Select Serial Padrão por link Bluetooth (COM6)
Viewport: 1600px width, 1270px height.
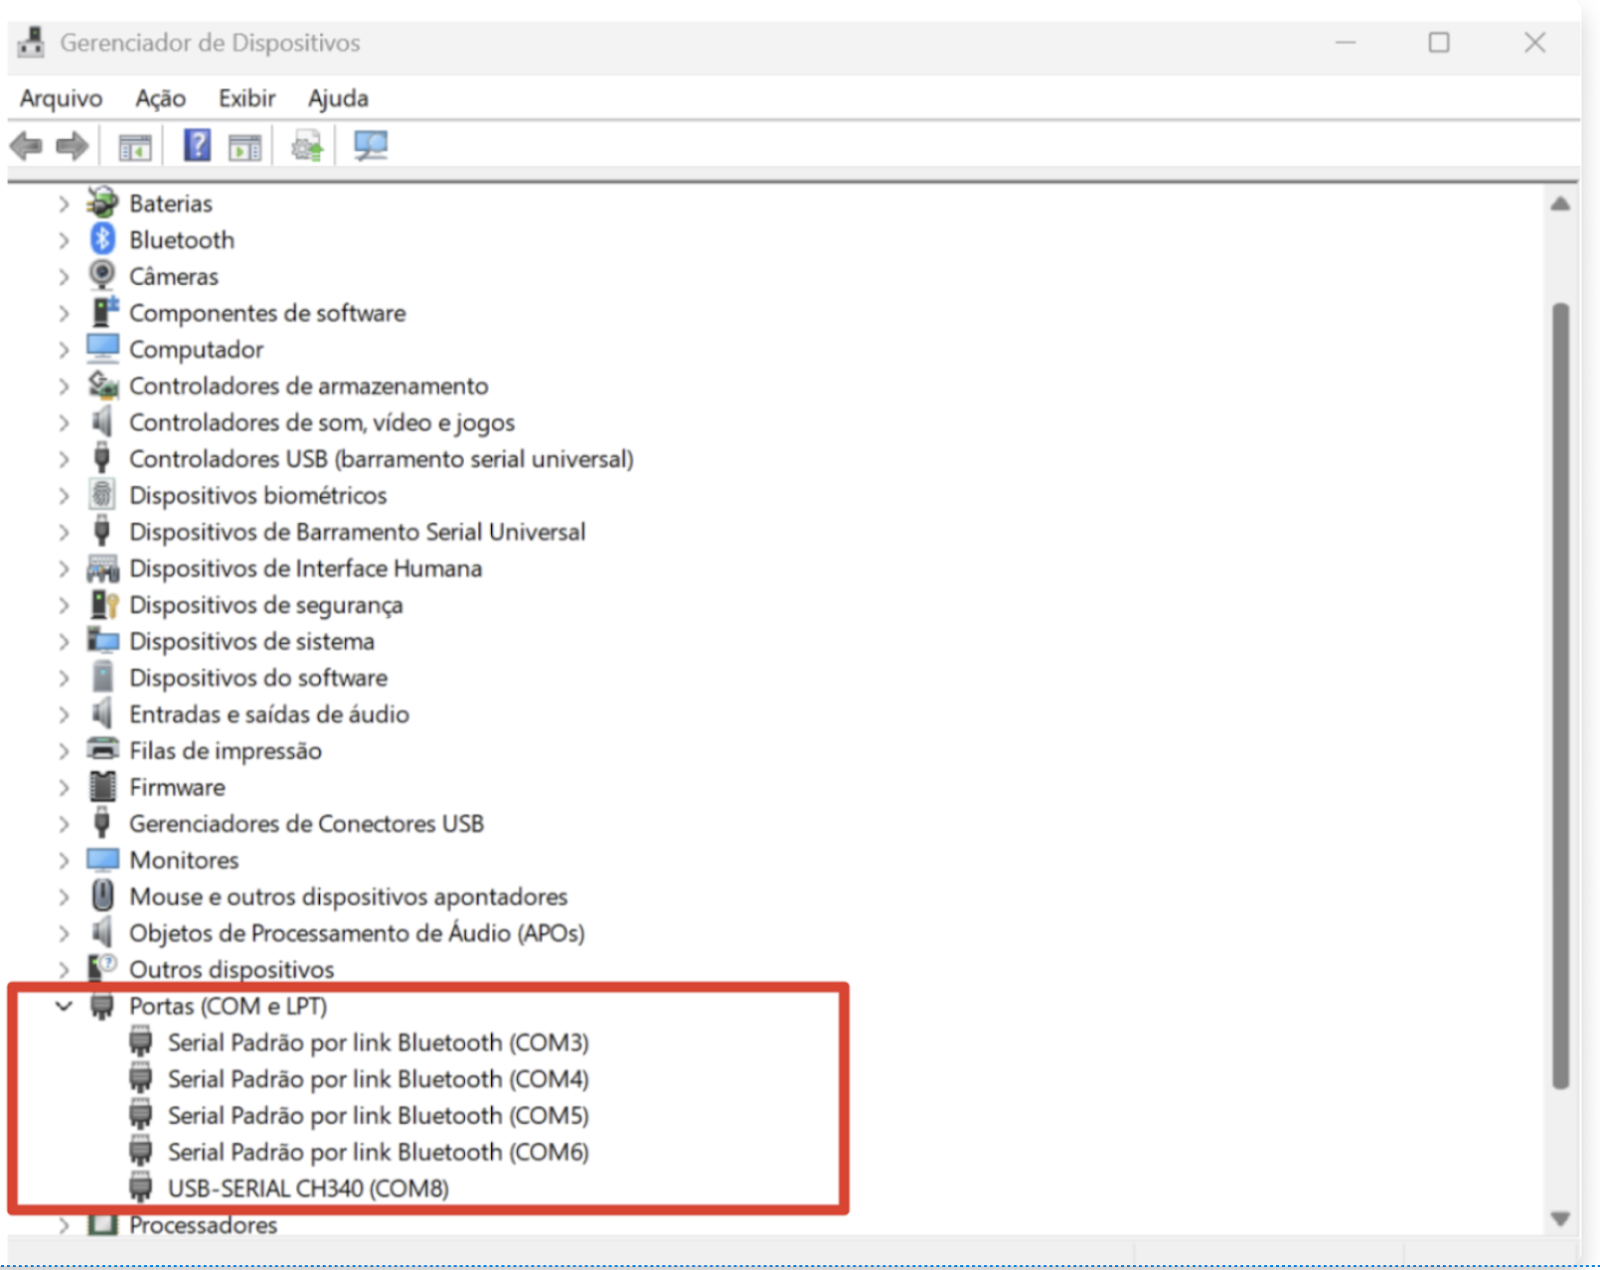tap(378, 1152)
